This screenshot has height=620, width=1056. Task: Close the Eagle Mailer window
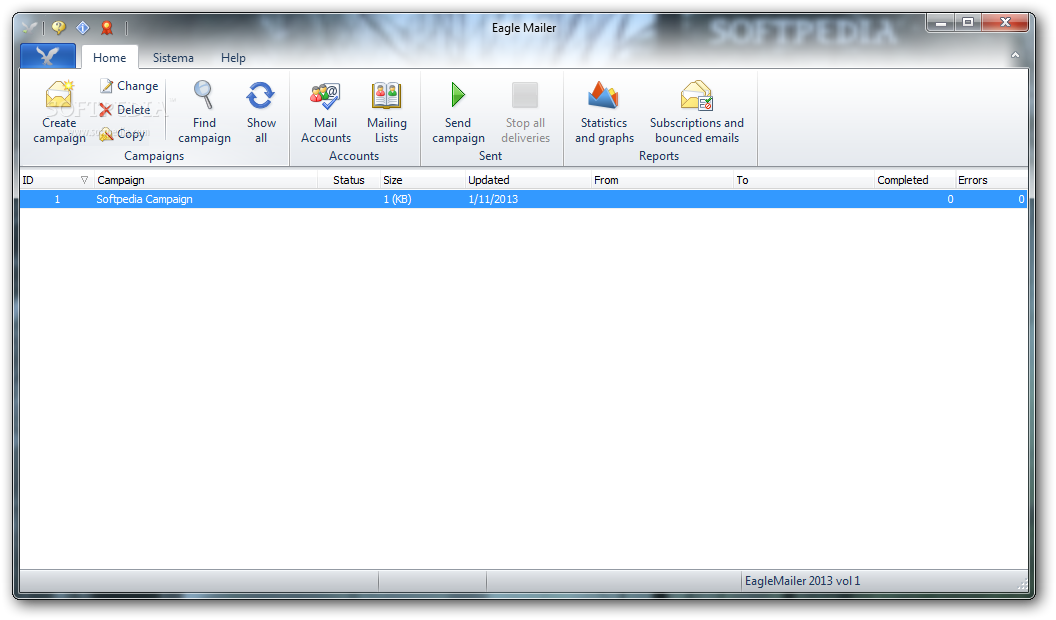point(1005,23)
